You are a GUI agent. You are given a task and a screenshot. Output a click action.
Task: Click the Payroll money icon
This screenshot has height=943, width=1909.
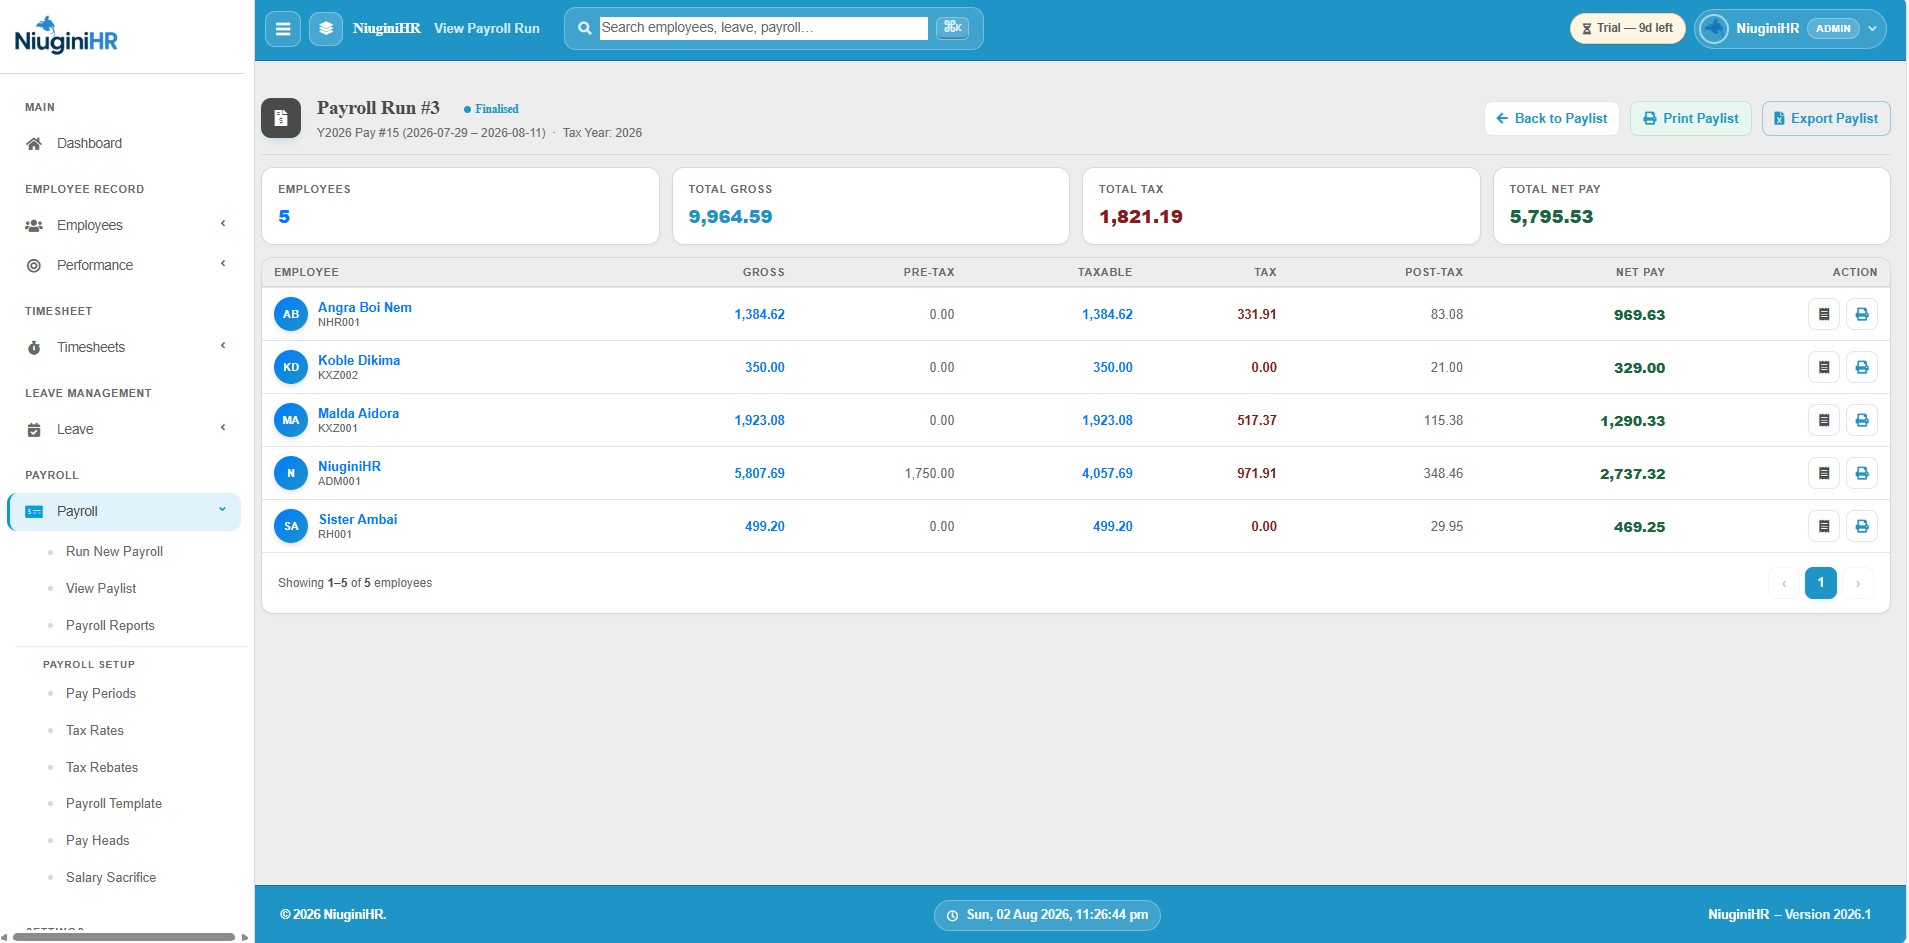(34, 512)
